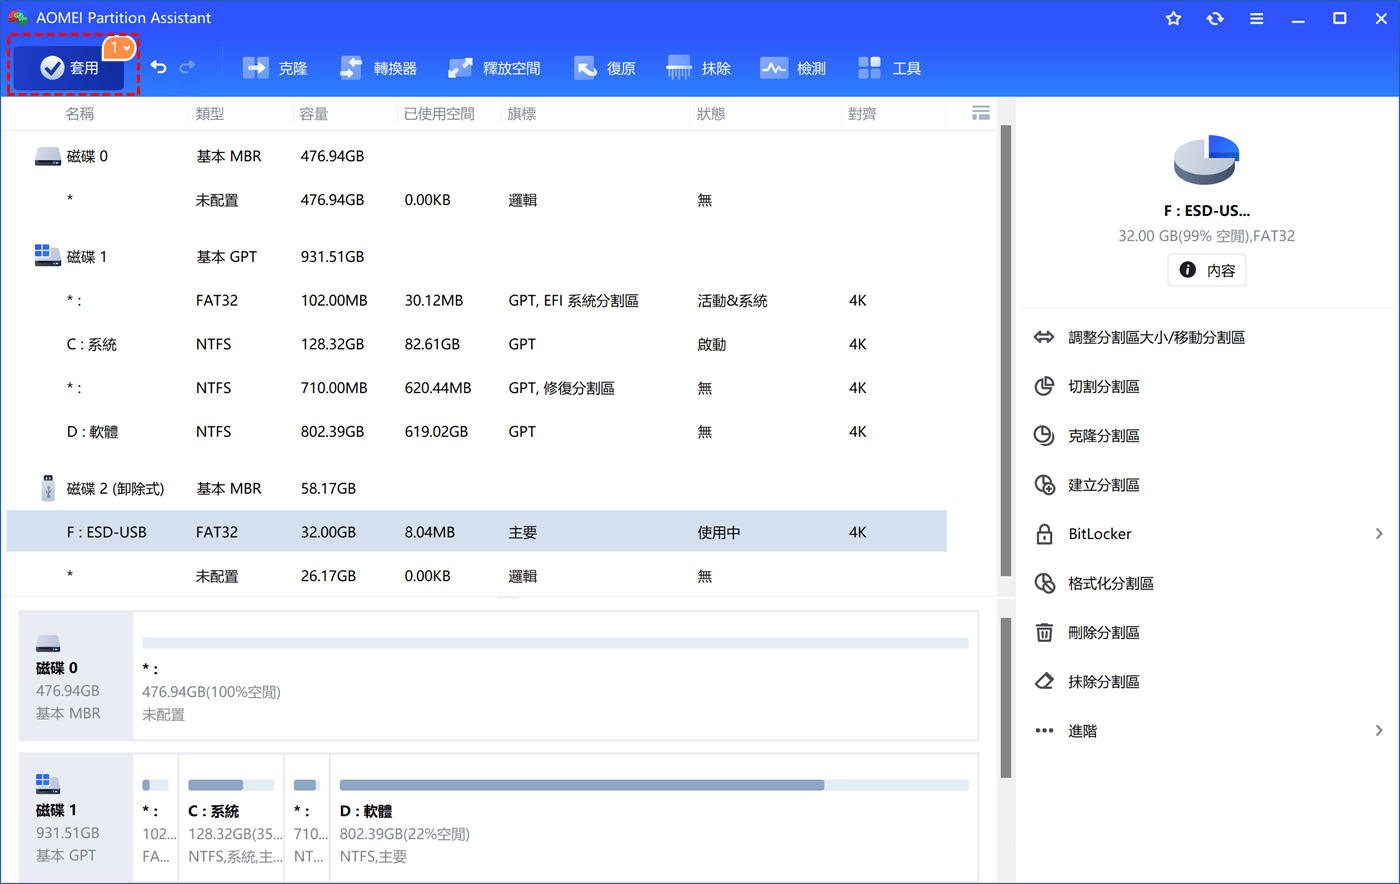Sort by the 類型 column header
1400x884 pixels.
click(x=210, y=114)
